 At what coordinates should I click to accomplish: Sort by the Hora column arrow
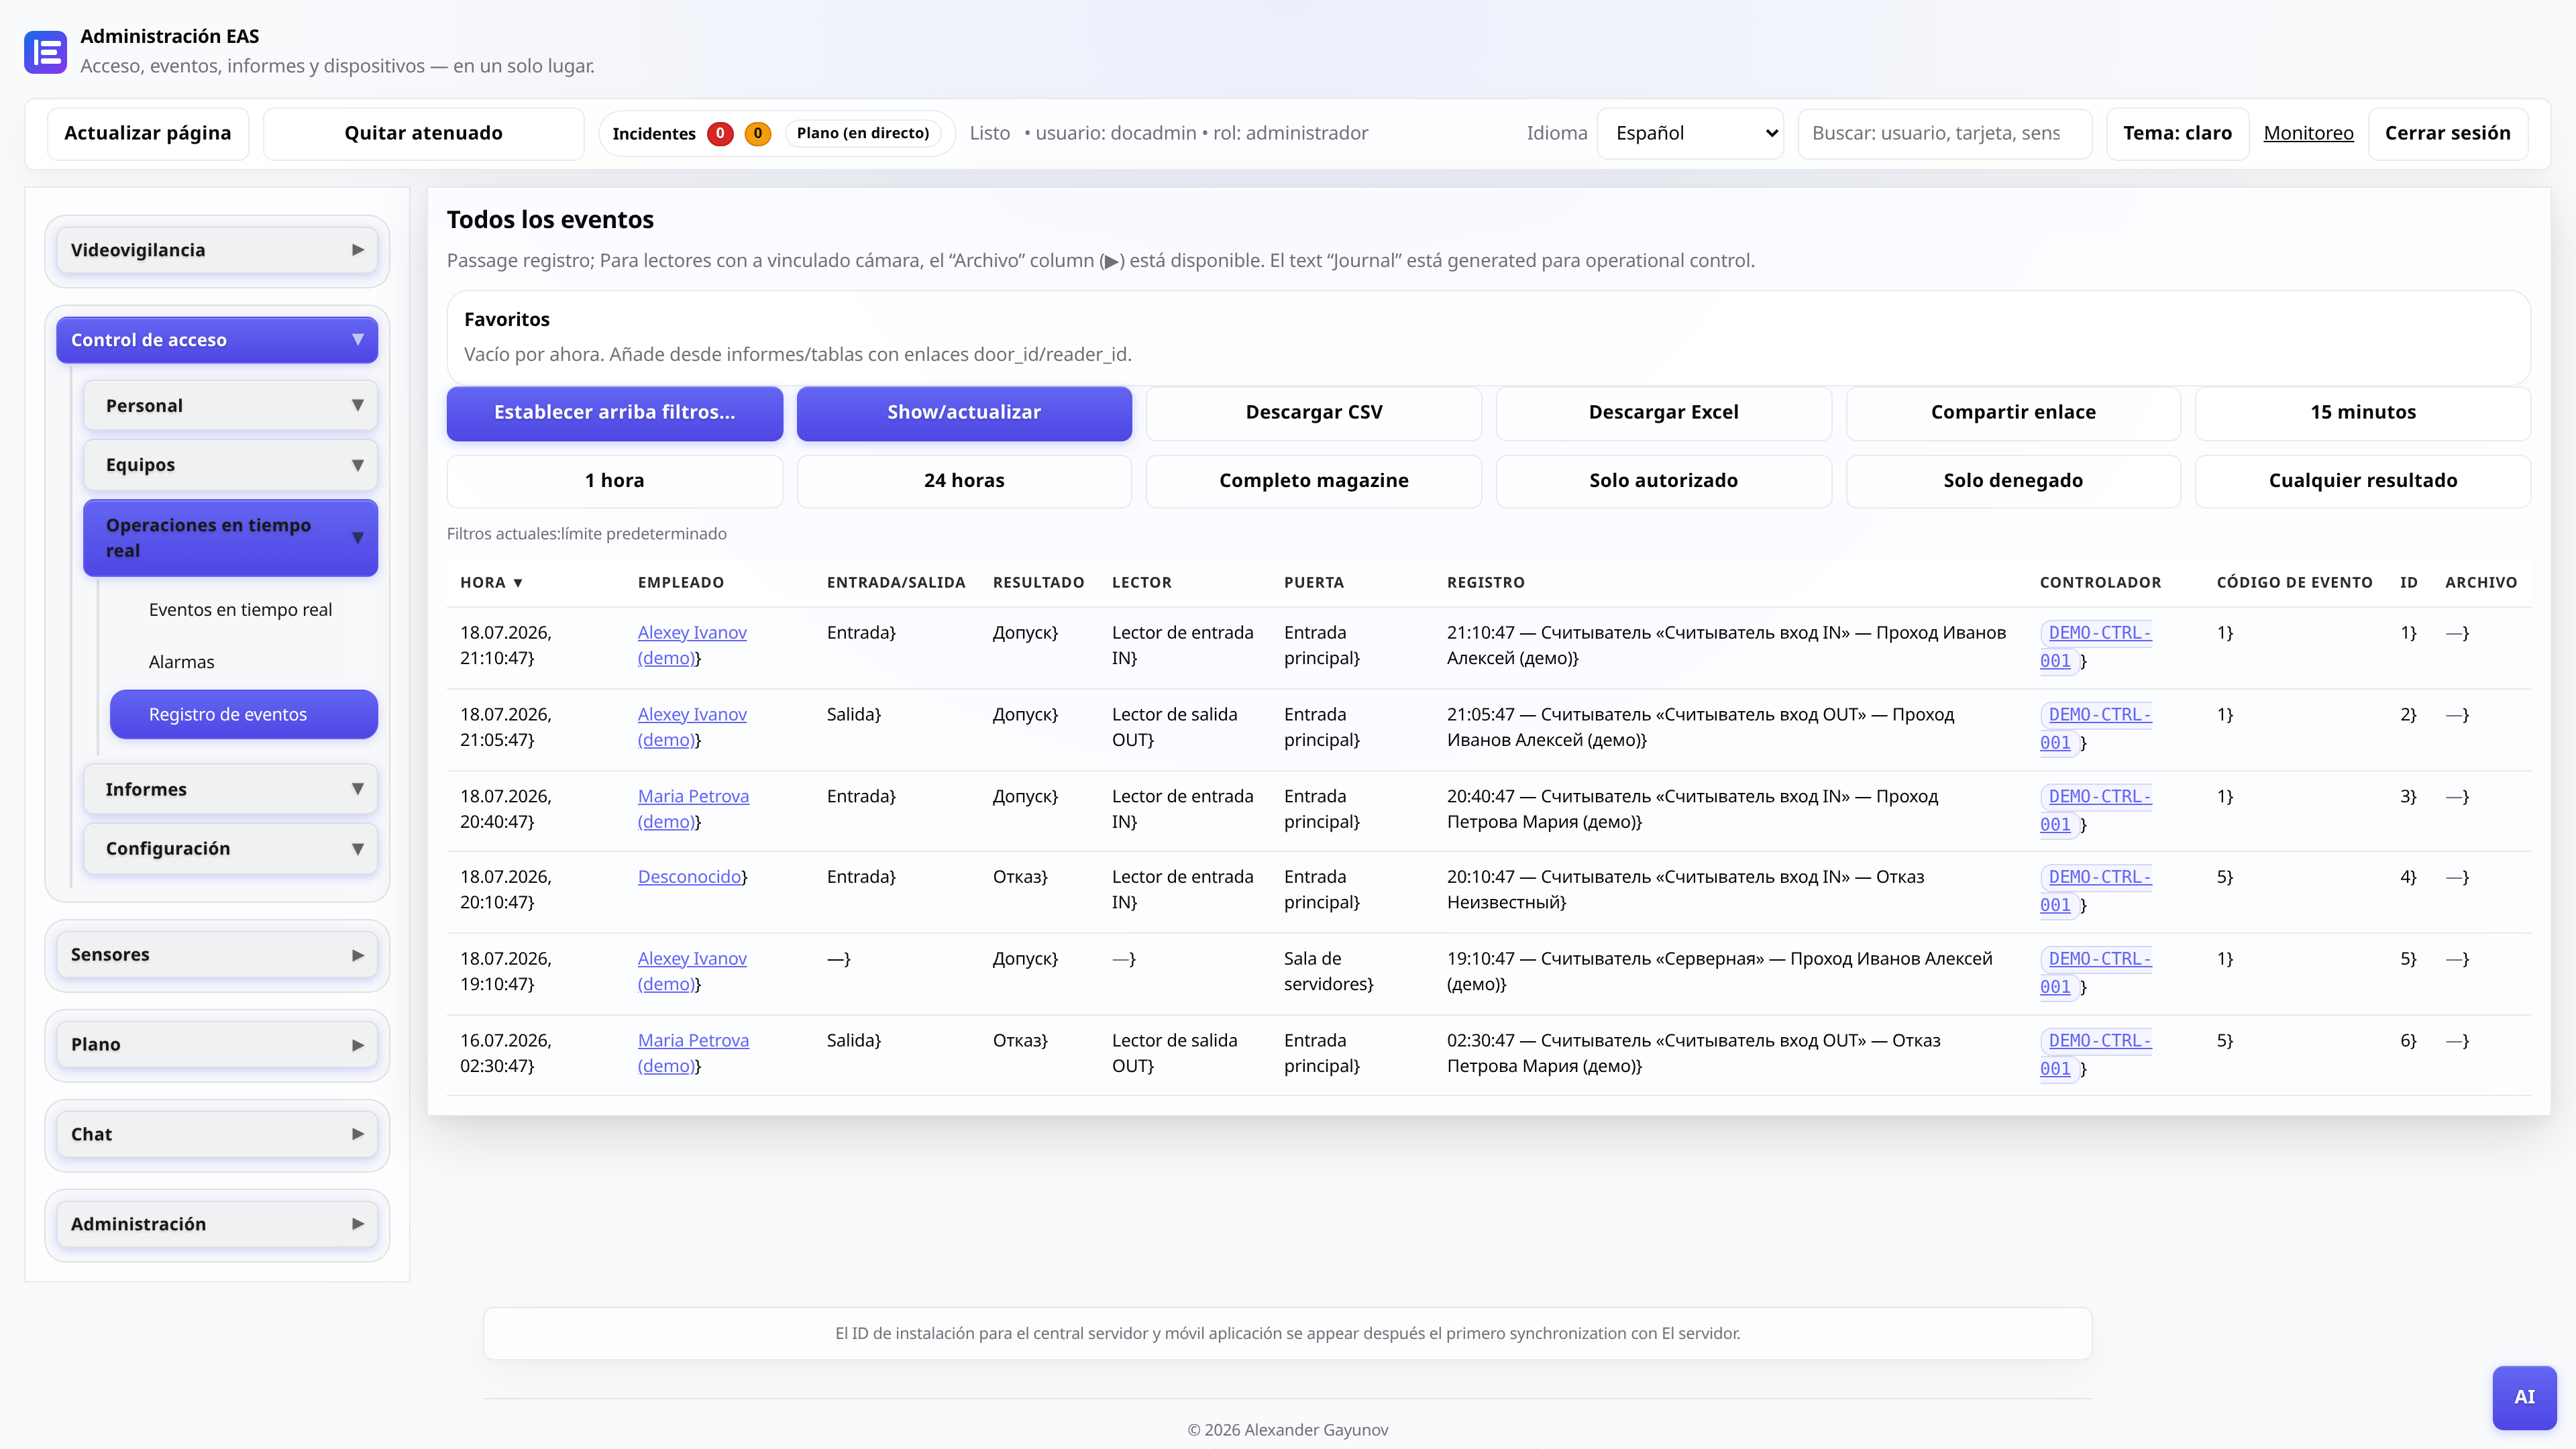click(x=518, y=583)
